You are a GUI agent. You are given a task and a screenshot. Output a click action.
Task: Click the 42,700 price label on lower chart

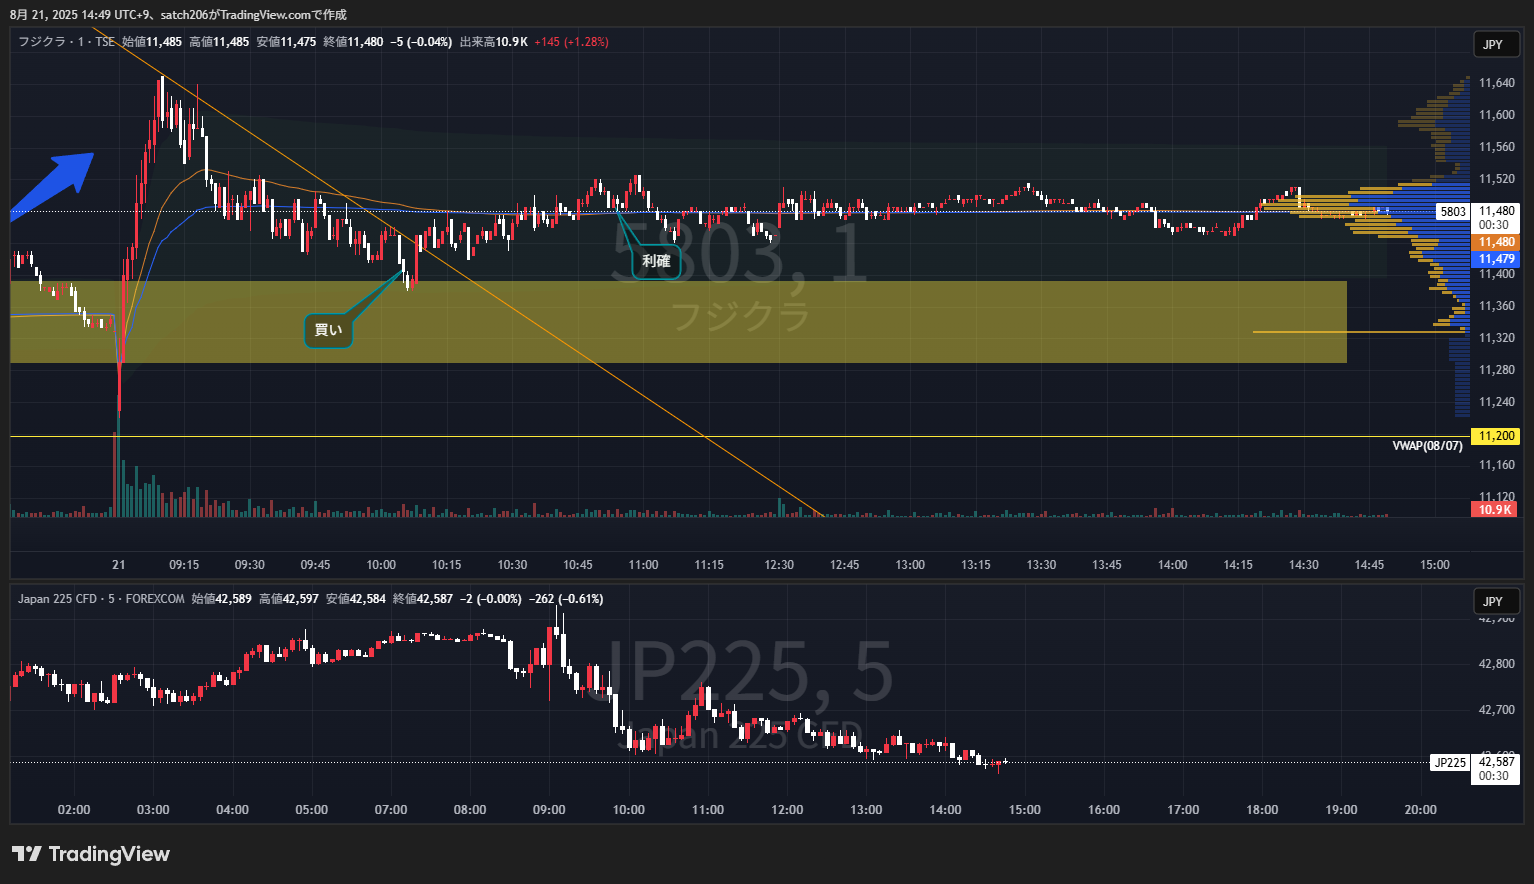click(x=1497, y=710)
